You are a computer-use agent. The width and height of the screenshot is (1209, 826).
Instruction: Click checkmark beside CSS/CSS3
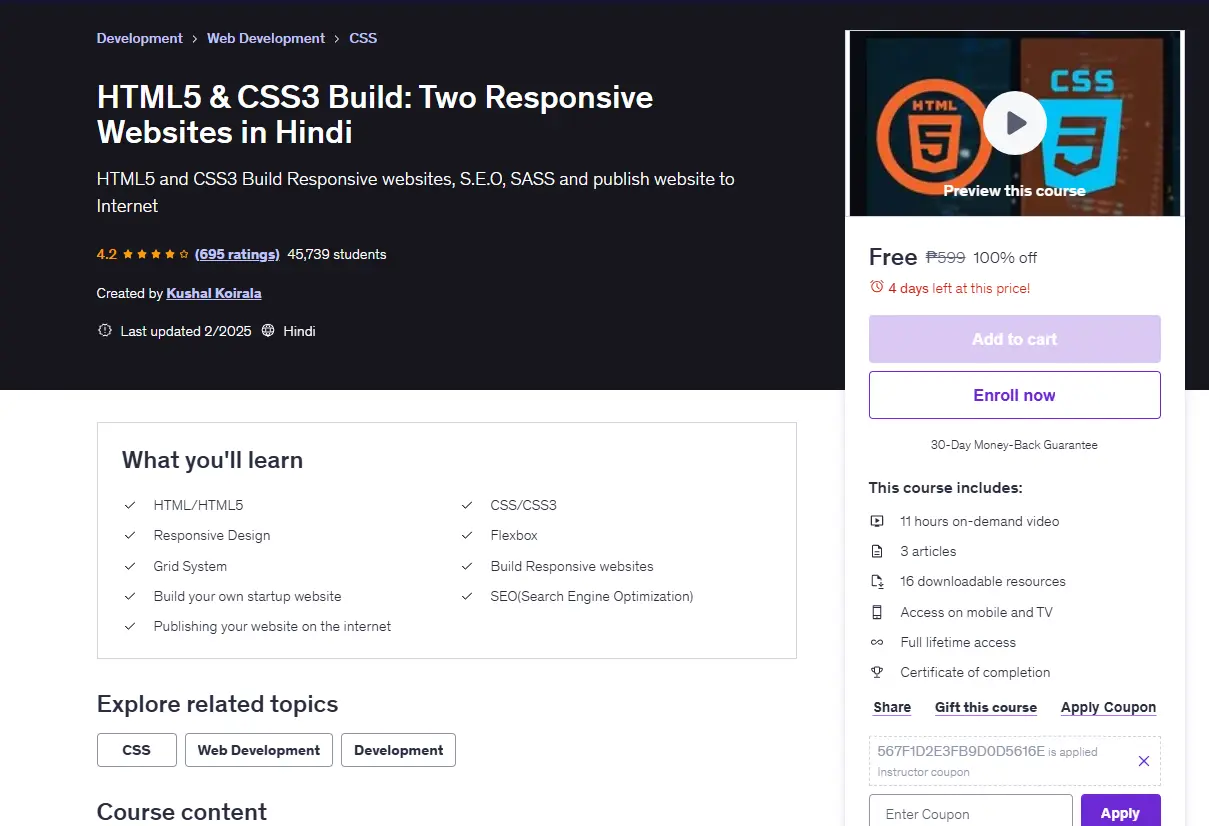467,505
